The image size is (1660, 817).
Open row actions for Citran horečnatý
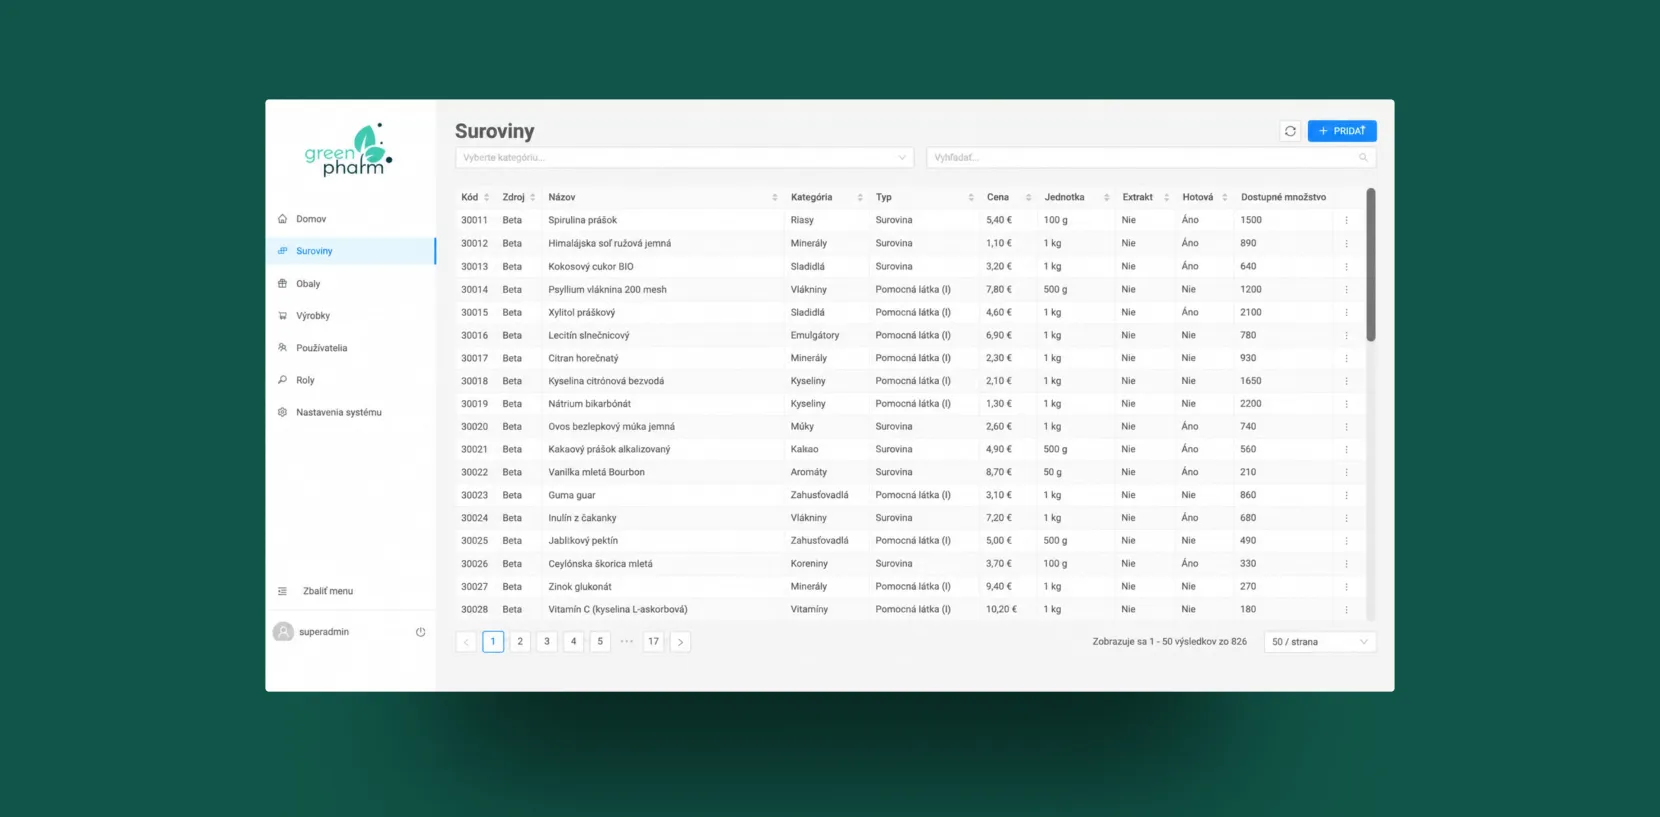point(1346,358)
